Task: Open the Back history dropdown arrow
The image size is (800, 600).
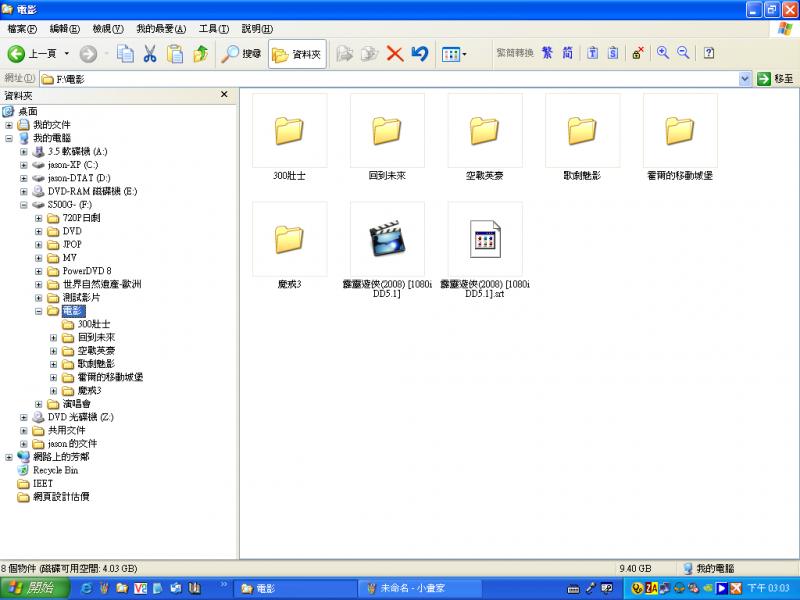Action: [66, 54]
